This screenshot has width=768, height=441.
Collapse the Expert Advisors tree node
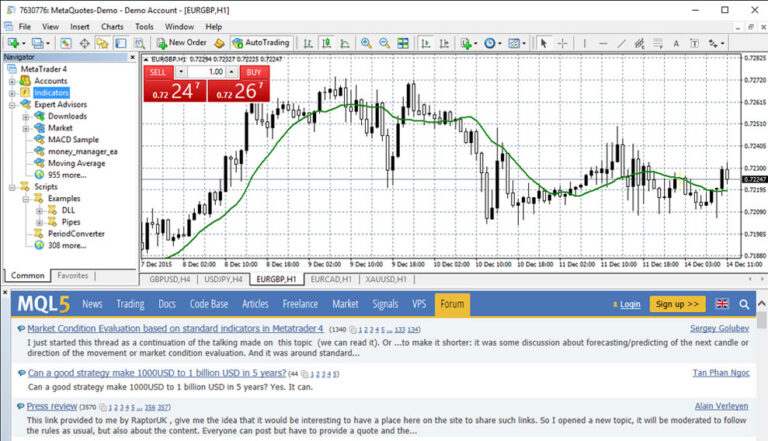coord(12,105)
